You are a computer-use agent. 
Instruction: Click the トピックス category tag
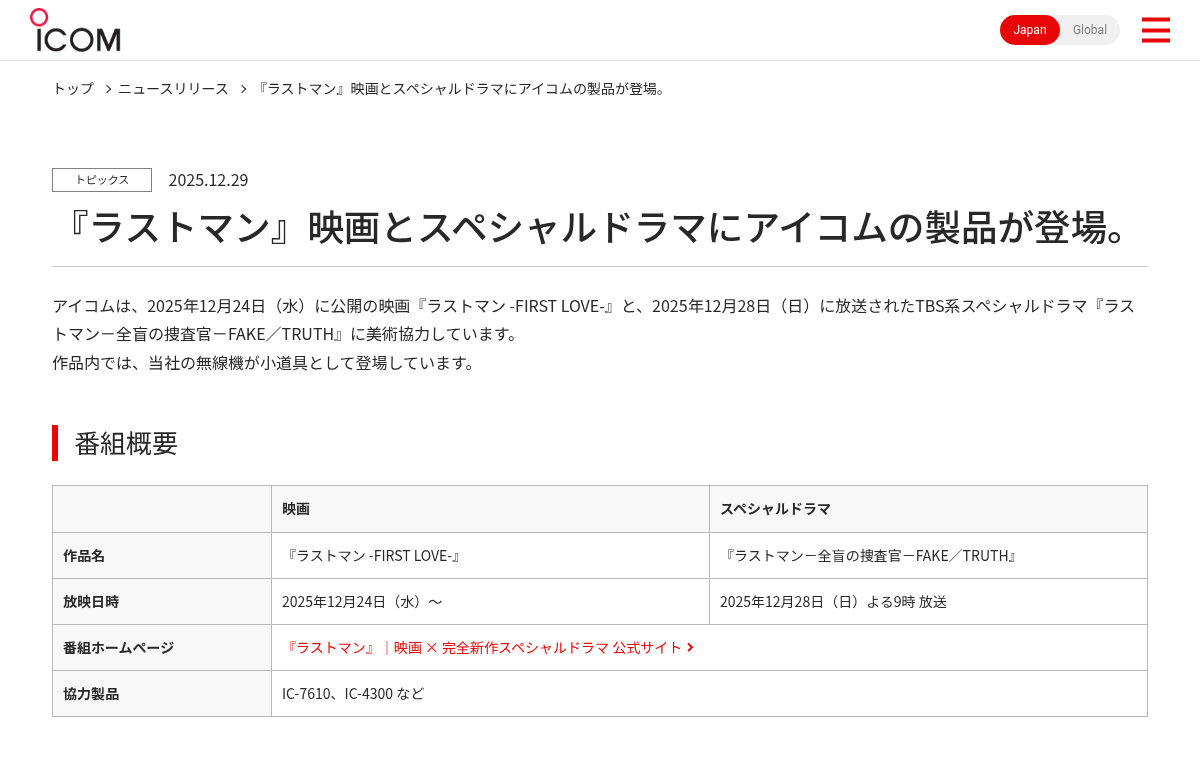tap(102, 180)
